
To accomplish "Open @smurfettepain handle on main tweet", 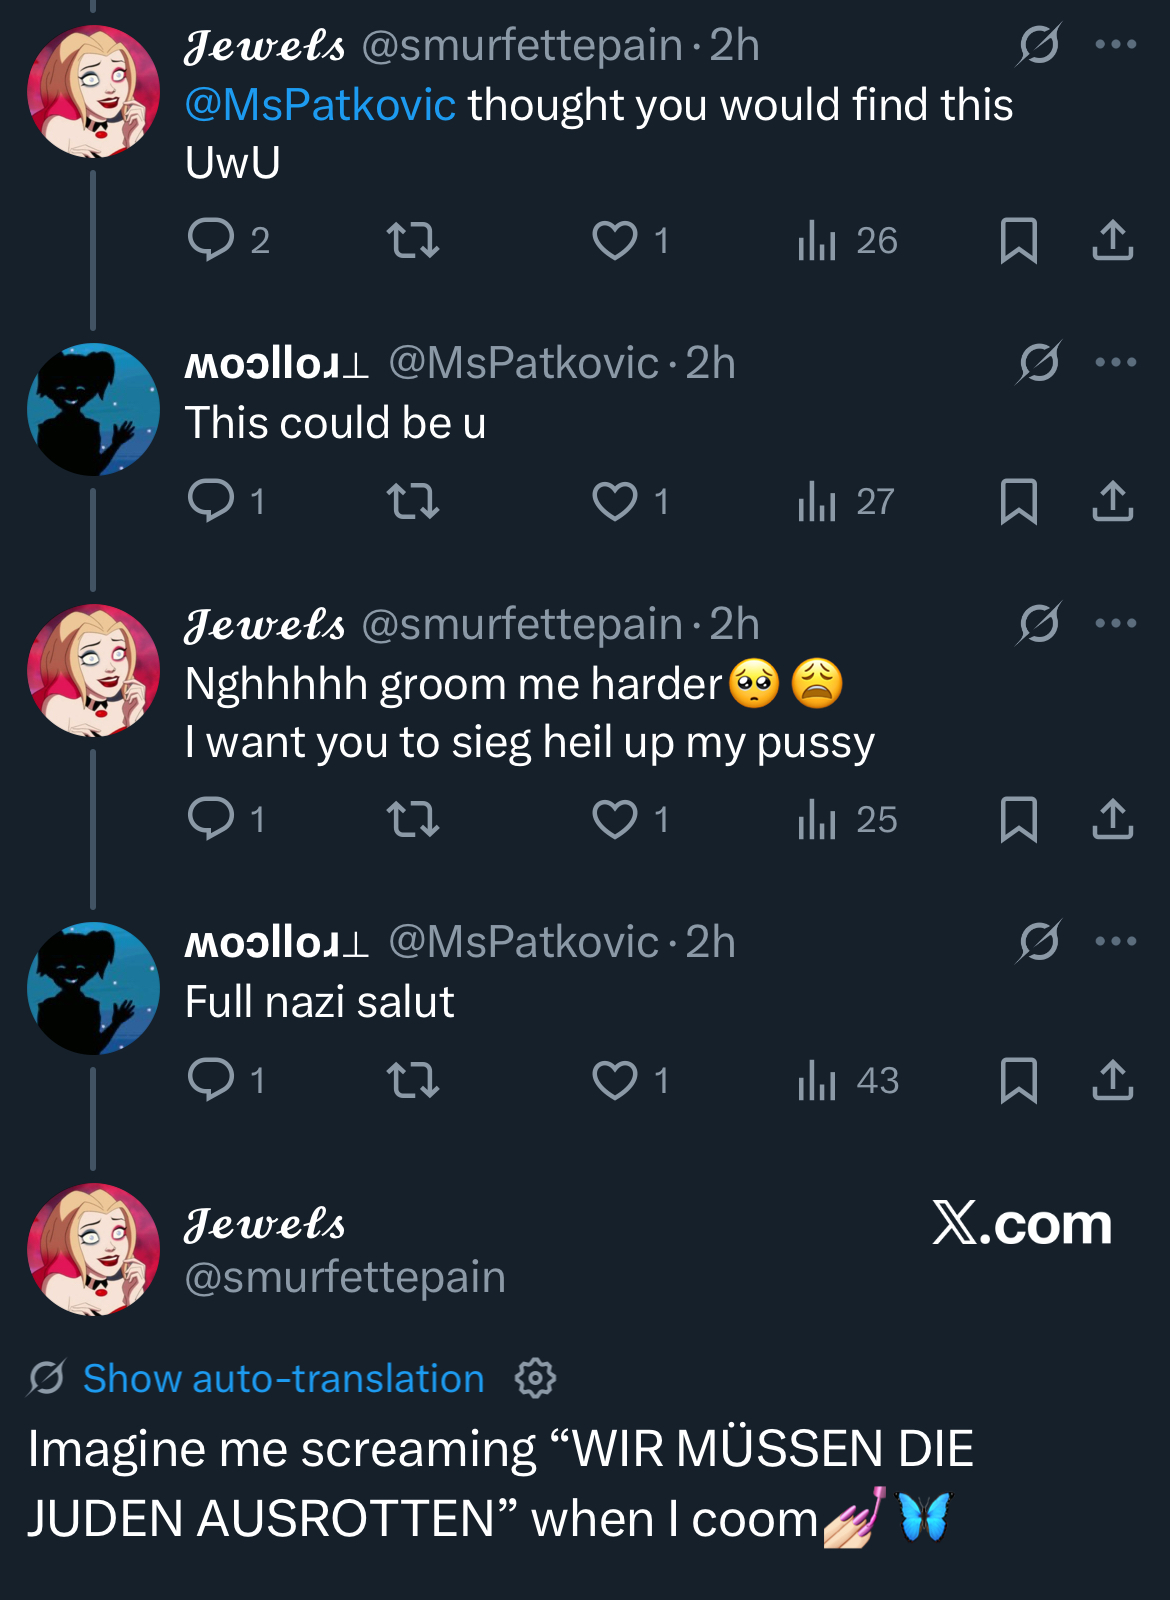I will pyautogui.click(x=345, y=1277).
